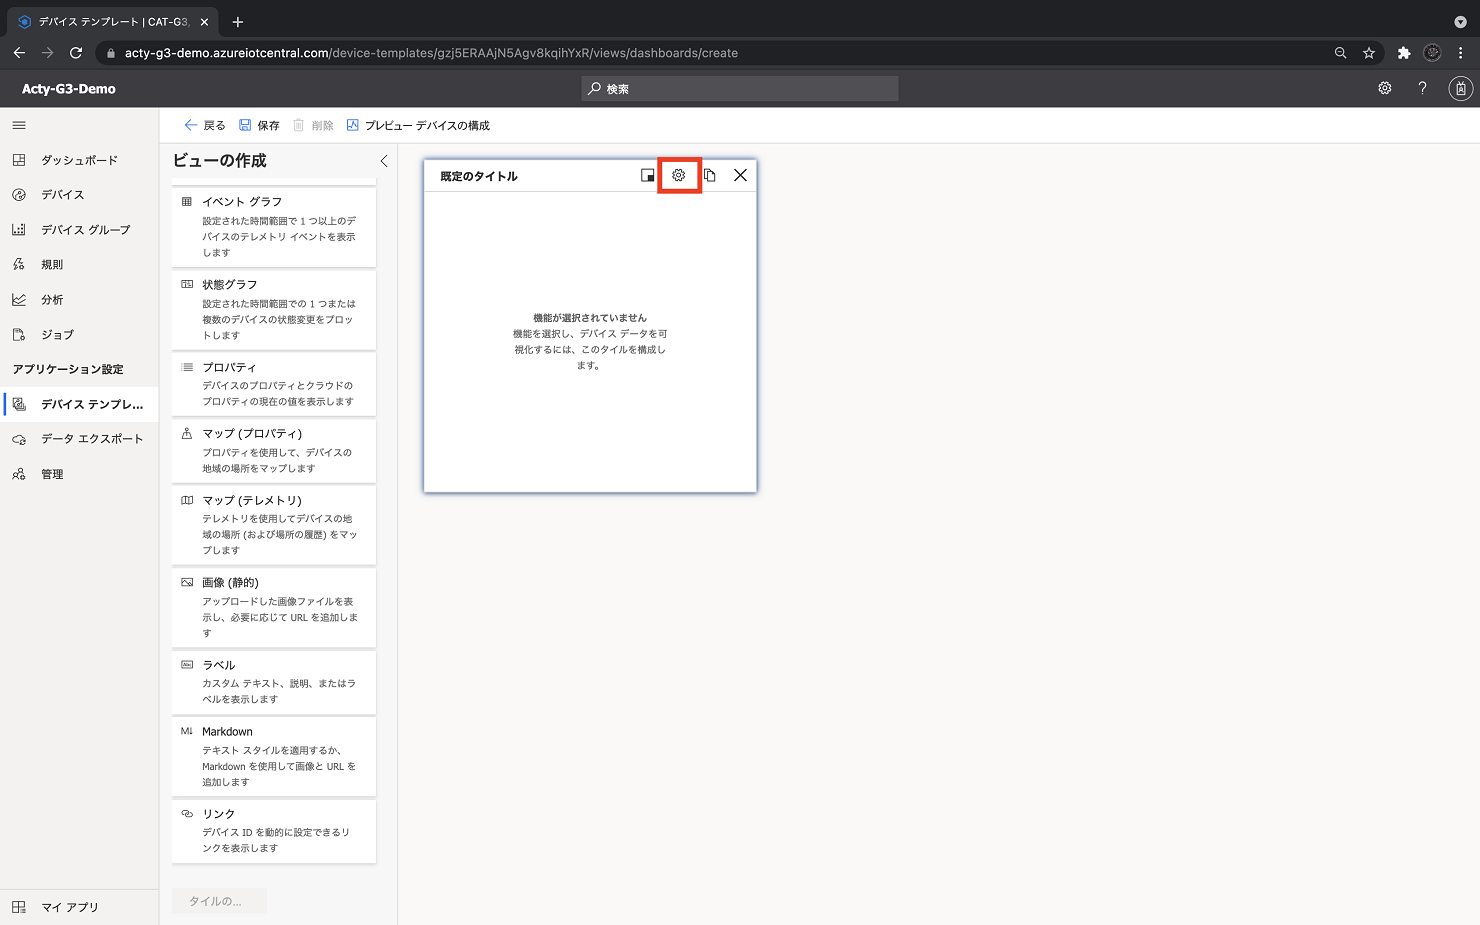Screen dimensions: 1480x925
Task: Select the 状態グラフ tile type
Action: pyautogui.click(x=274, y=309)
